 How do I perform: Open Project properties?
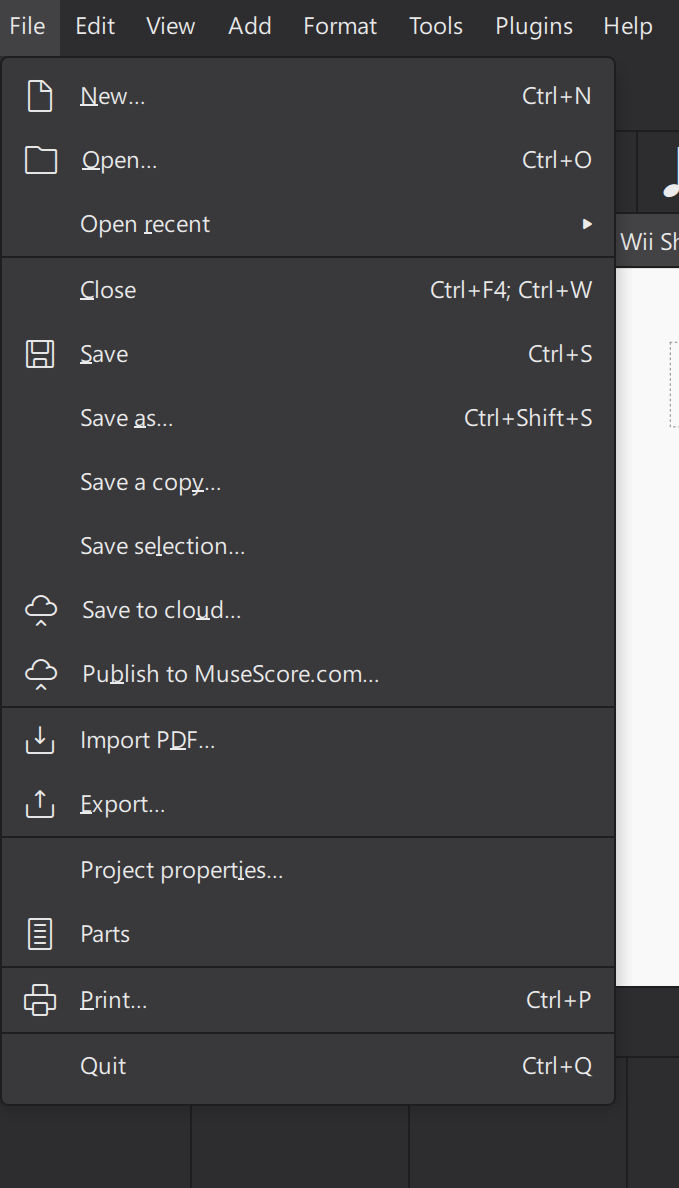tap(182, 869)
